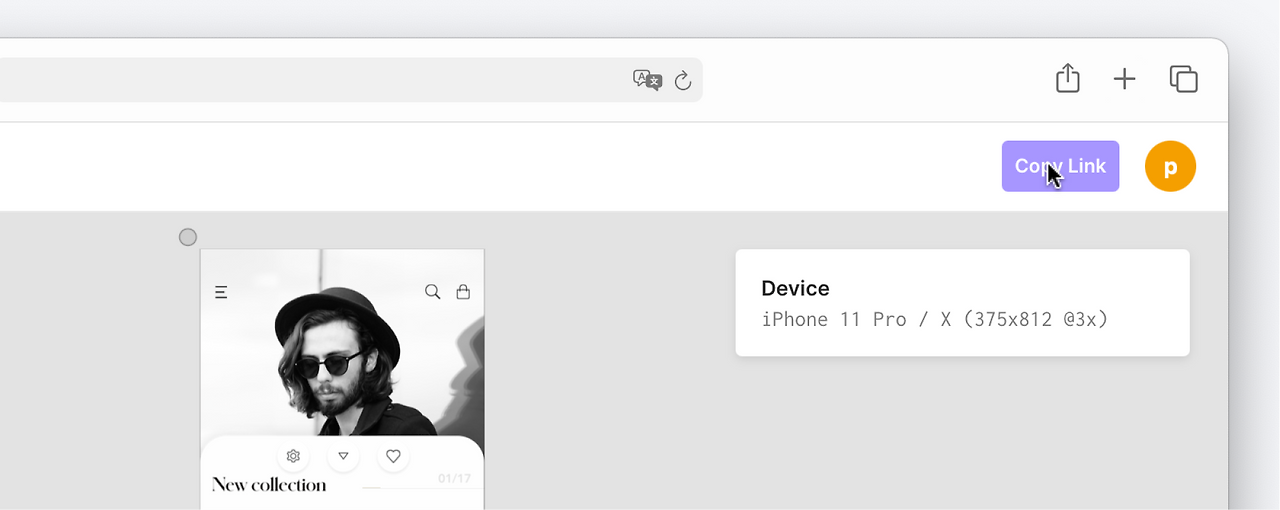Screen dimensions: 1280x510
Task: Click the model photo in preview
Action: click(x=340, y=360)
